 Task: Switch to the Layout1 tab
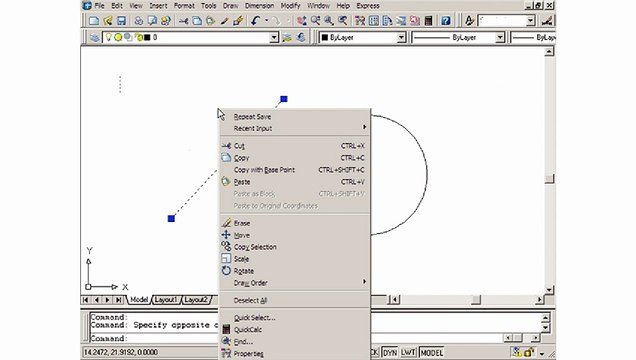[165, 300]
